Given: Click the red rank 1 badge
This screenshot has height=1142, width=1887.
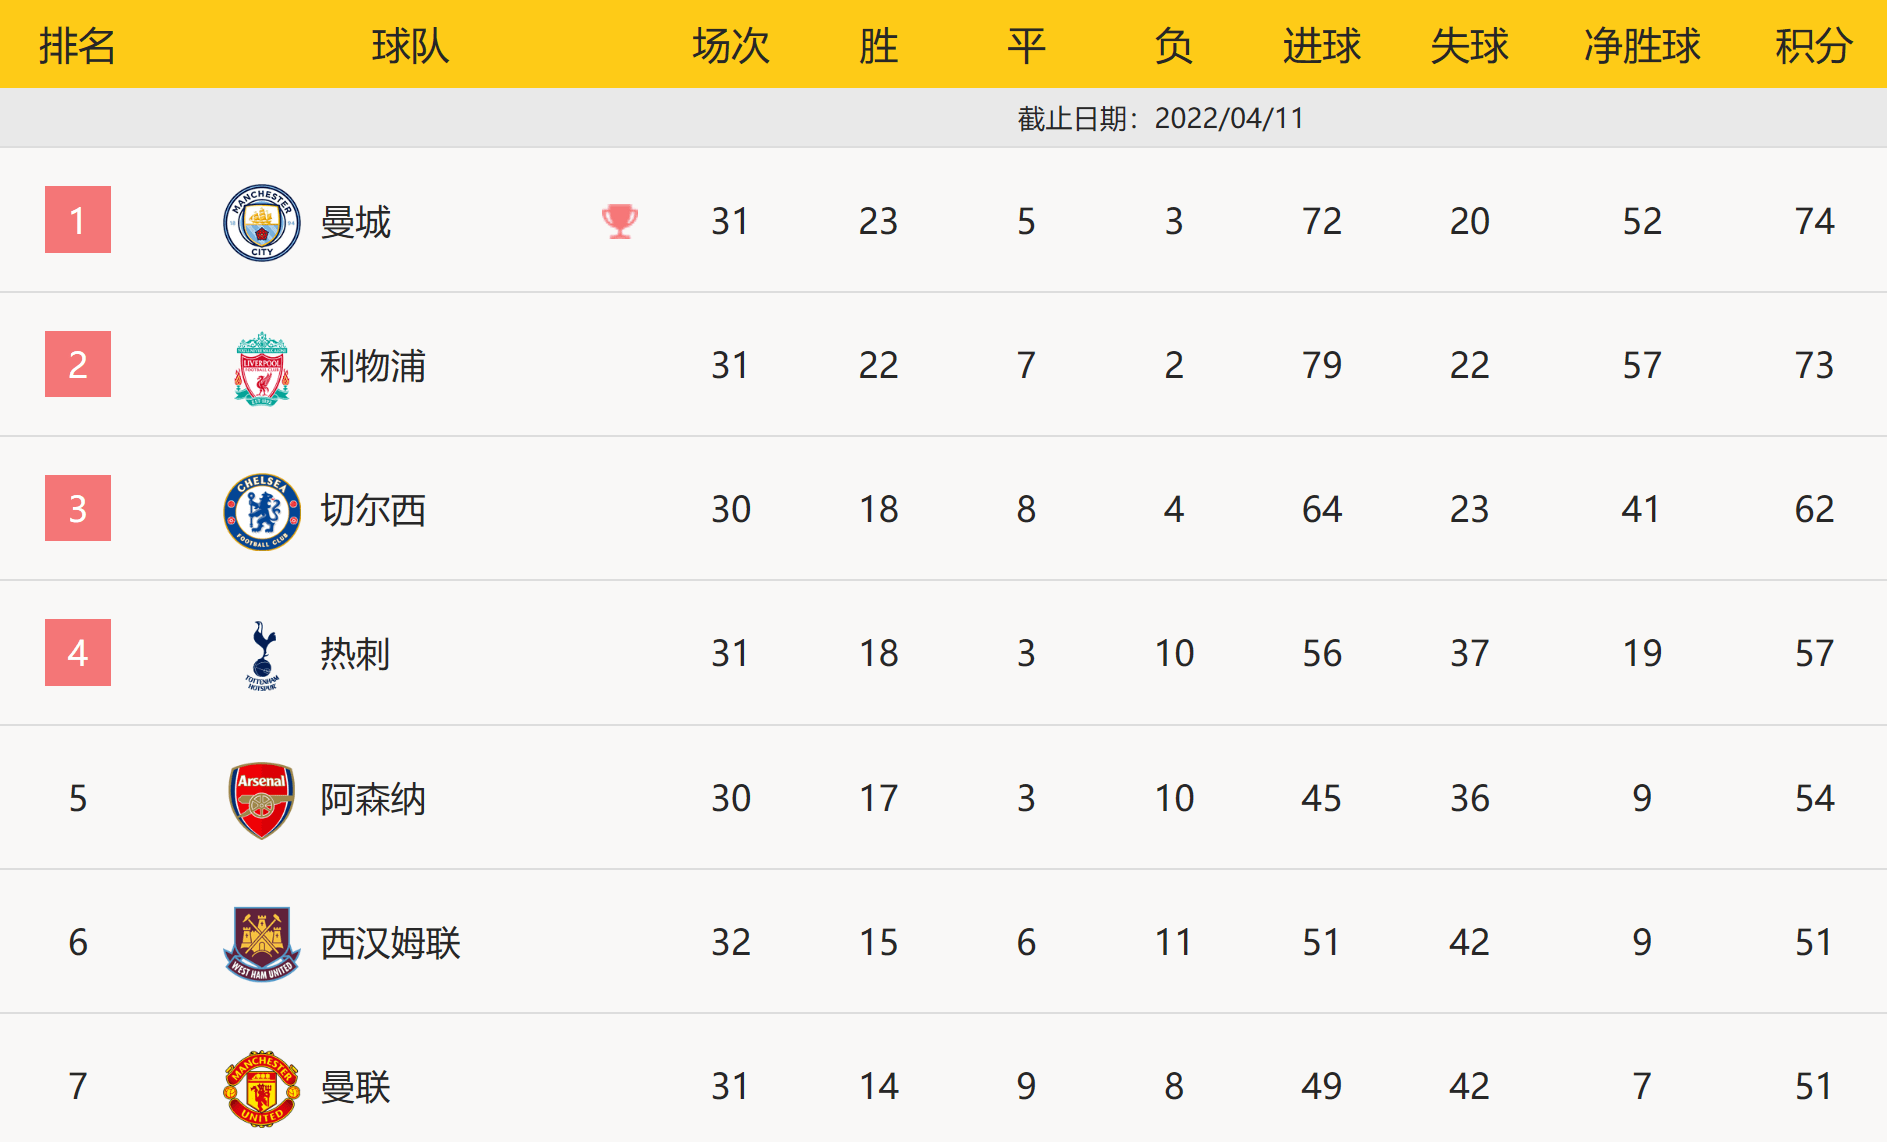Looking at the screenshot, I should click(78, 220).
